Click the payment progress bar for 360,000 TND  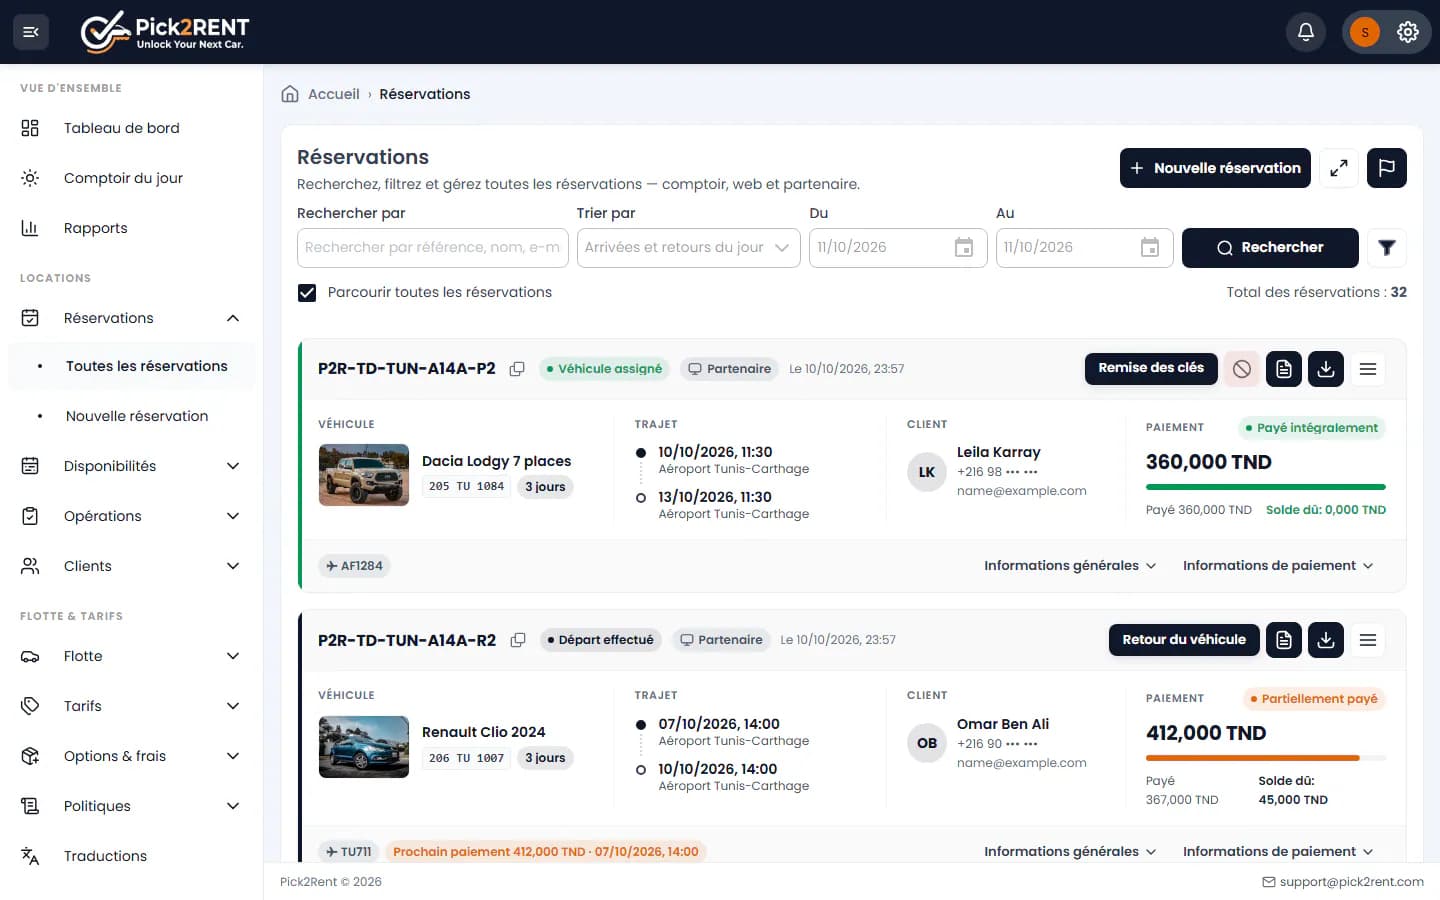[1266, 487]
